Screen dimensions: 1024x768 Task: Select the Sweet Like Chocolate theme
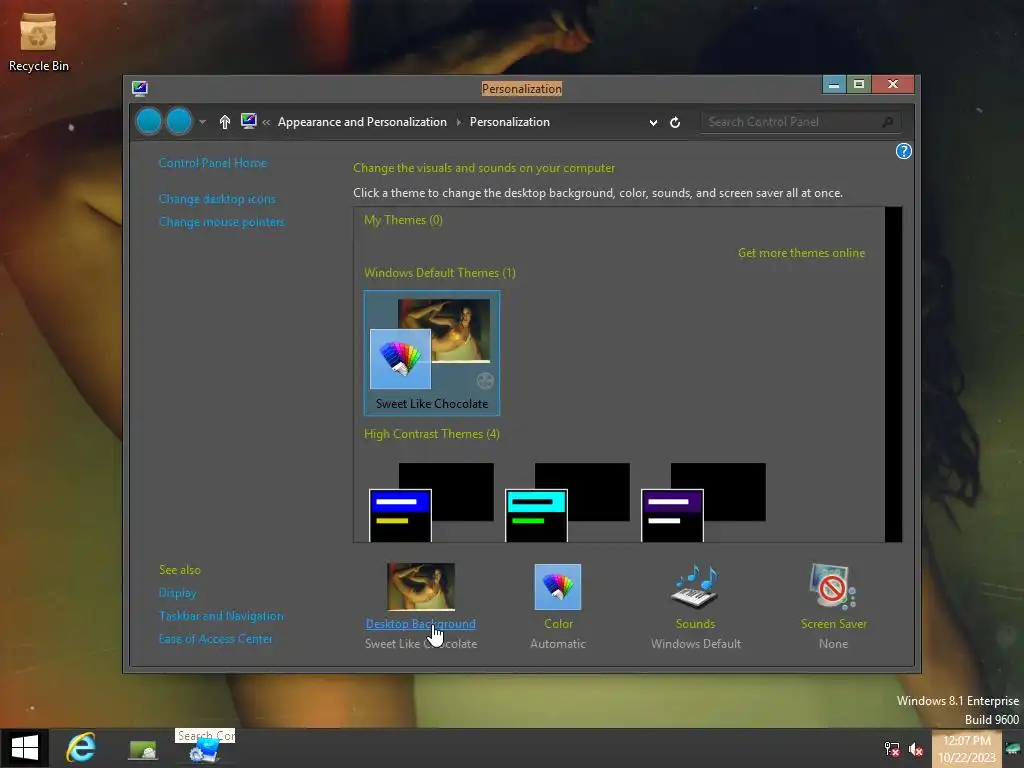point(432,353)
